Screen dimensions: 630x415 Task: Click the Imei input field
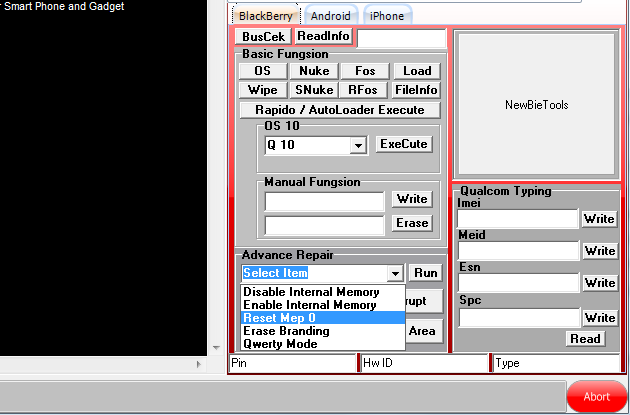pos(518,219)
